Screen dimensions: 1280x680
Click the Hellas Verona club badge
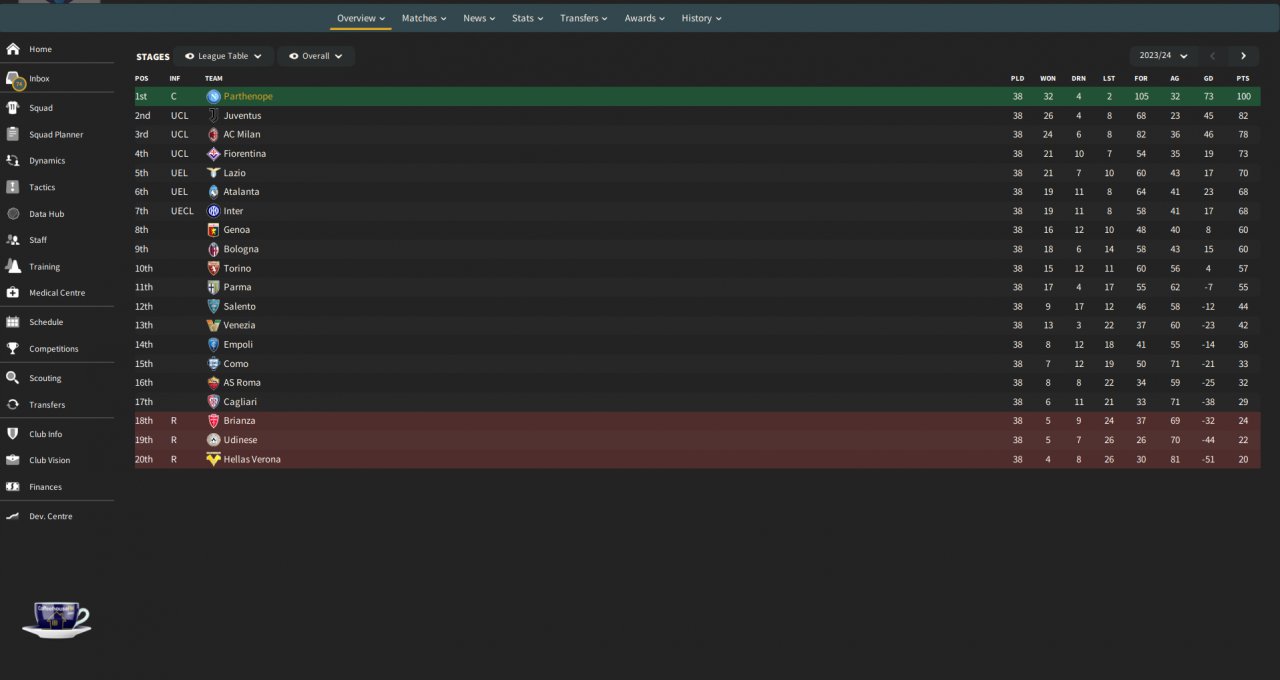213,459
